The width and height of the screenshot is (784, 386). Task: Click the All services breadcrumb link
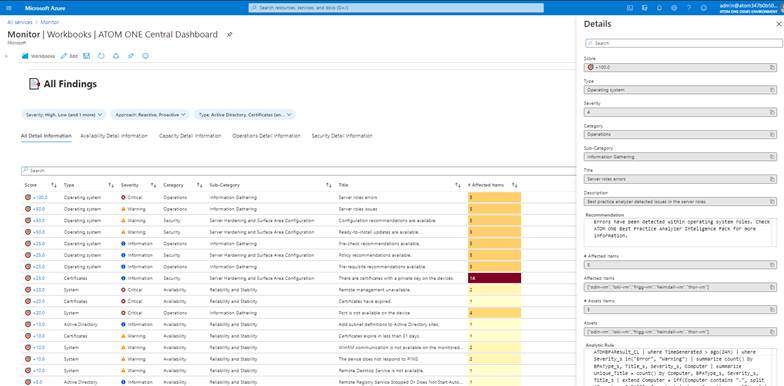coord(20,22)
